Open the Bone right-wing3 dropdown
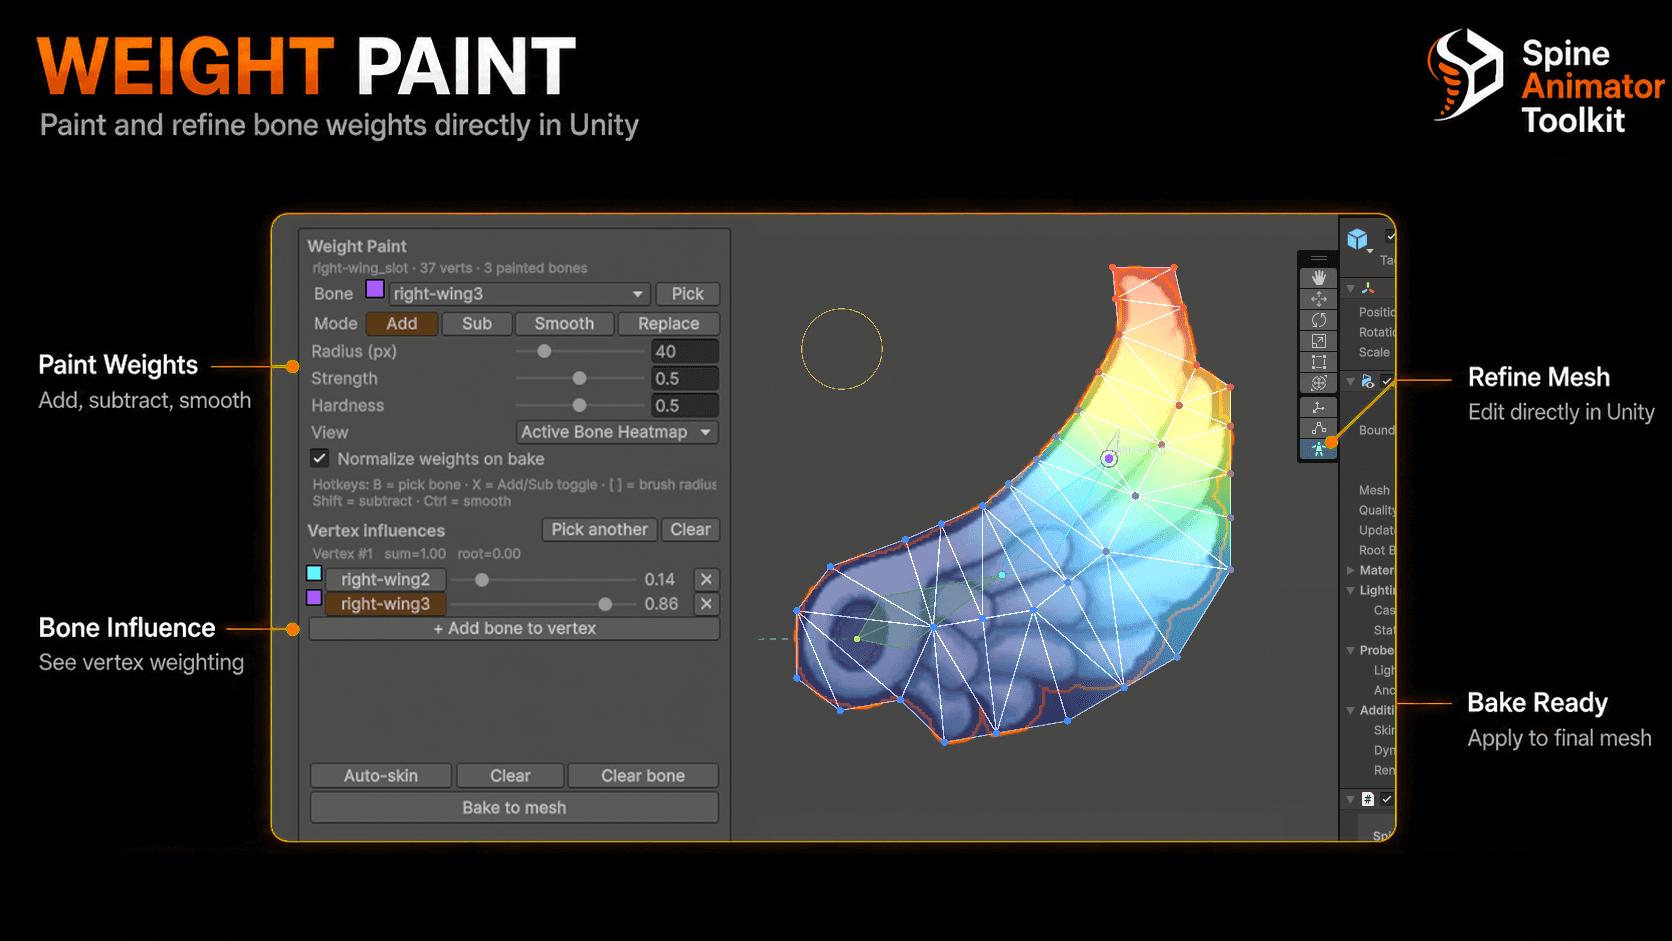This screenshot has width=1672, height=941. (x=519, y=294)
